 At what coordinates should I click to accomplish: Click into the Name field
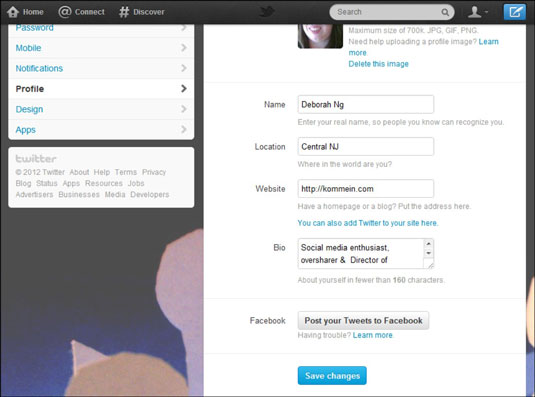click(x=366, y=104)
